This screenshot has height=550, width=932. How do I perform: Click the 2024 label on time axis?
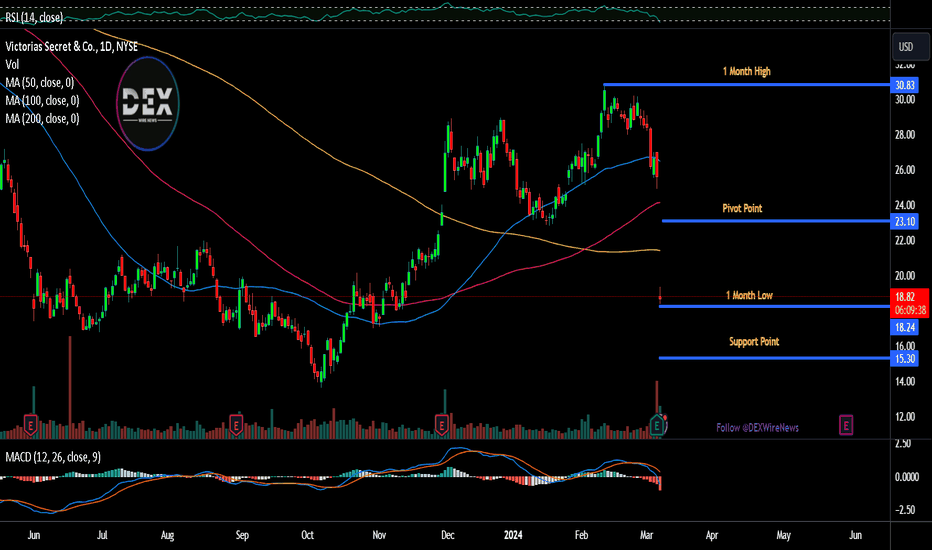click(513, 535)
